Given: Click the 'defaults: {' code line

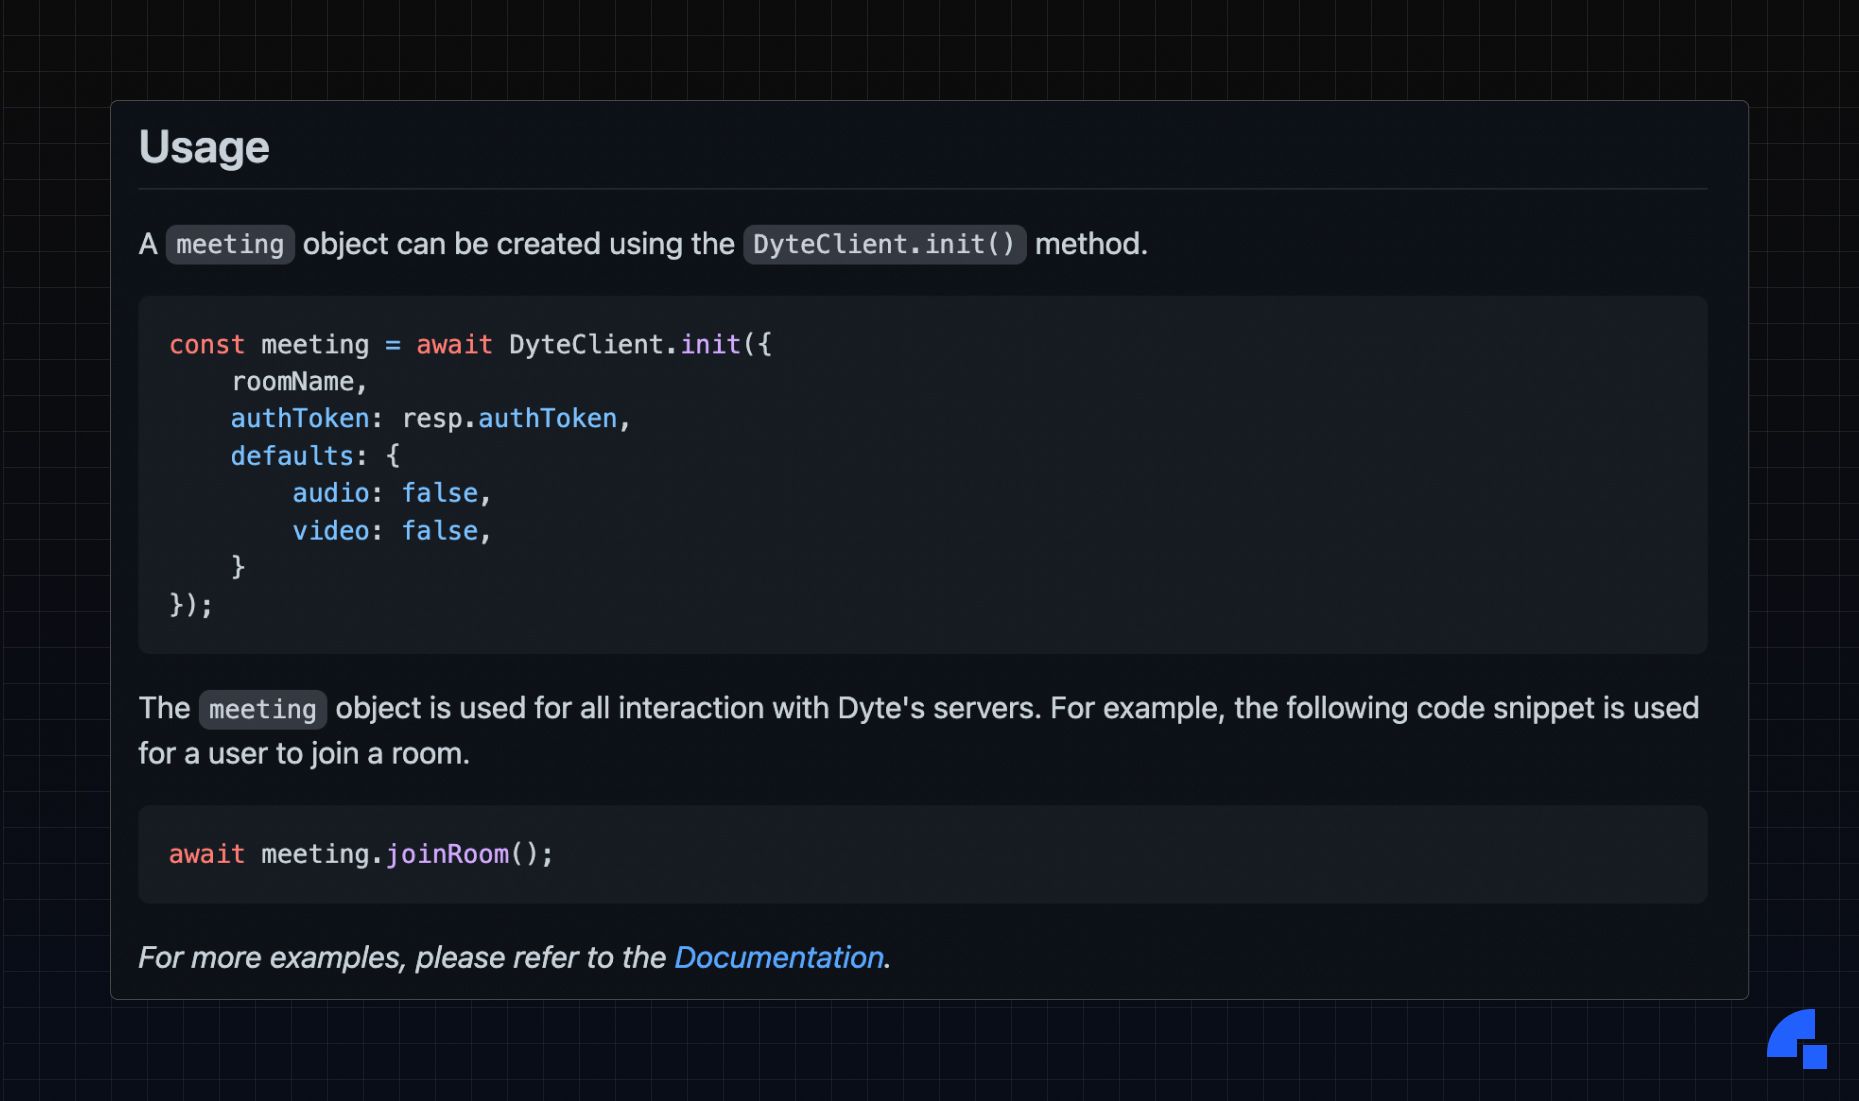Looking at the screenshot, I should click(315, 456).
